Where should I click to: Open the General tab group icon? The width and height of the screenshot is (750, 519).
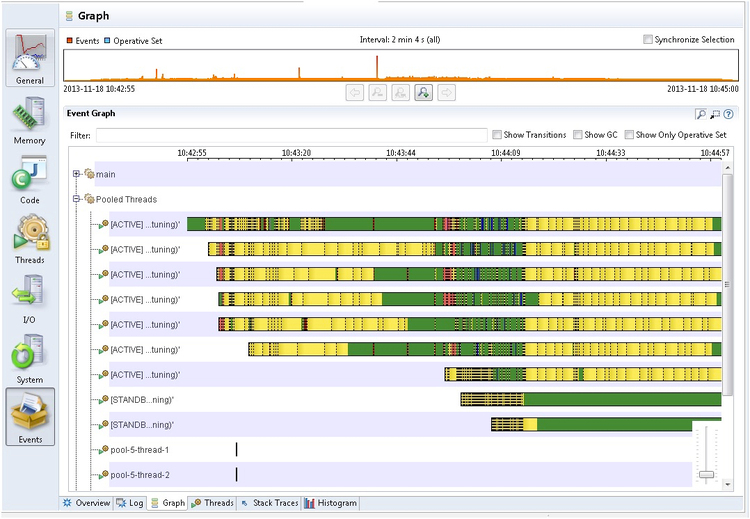point(30,57)
